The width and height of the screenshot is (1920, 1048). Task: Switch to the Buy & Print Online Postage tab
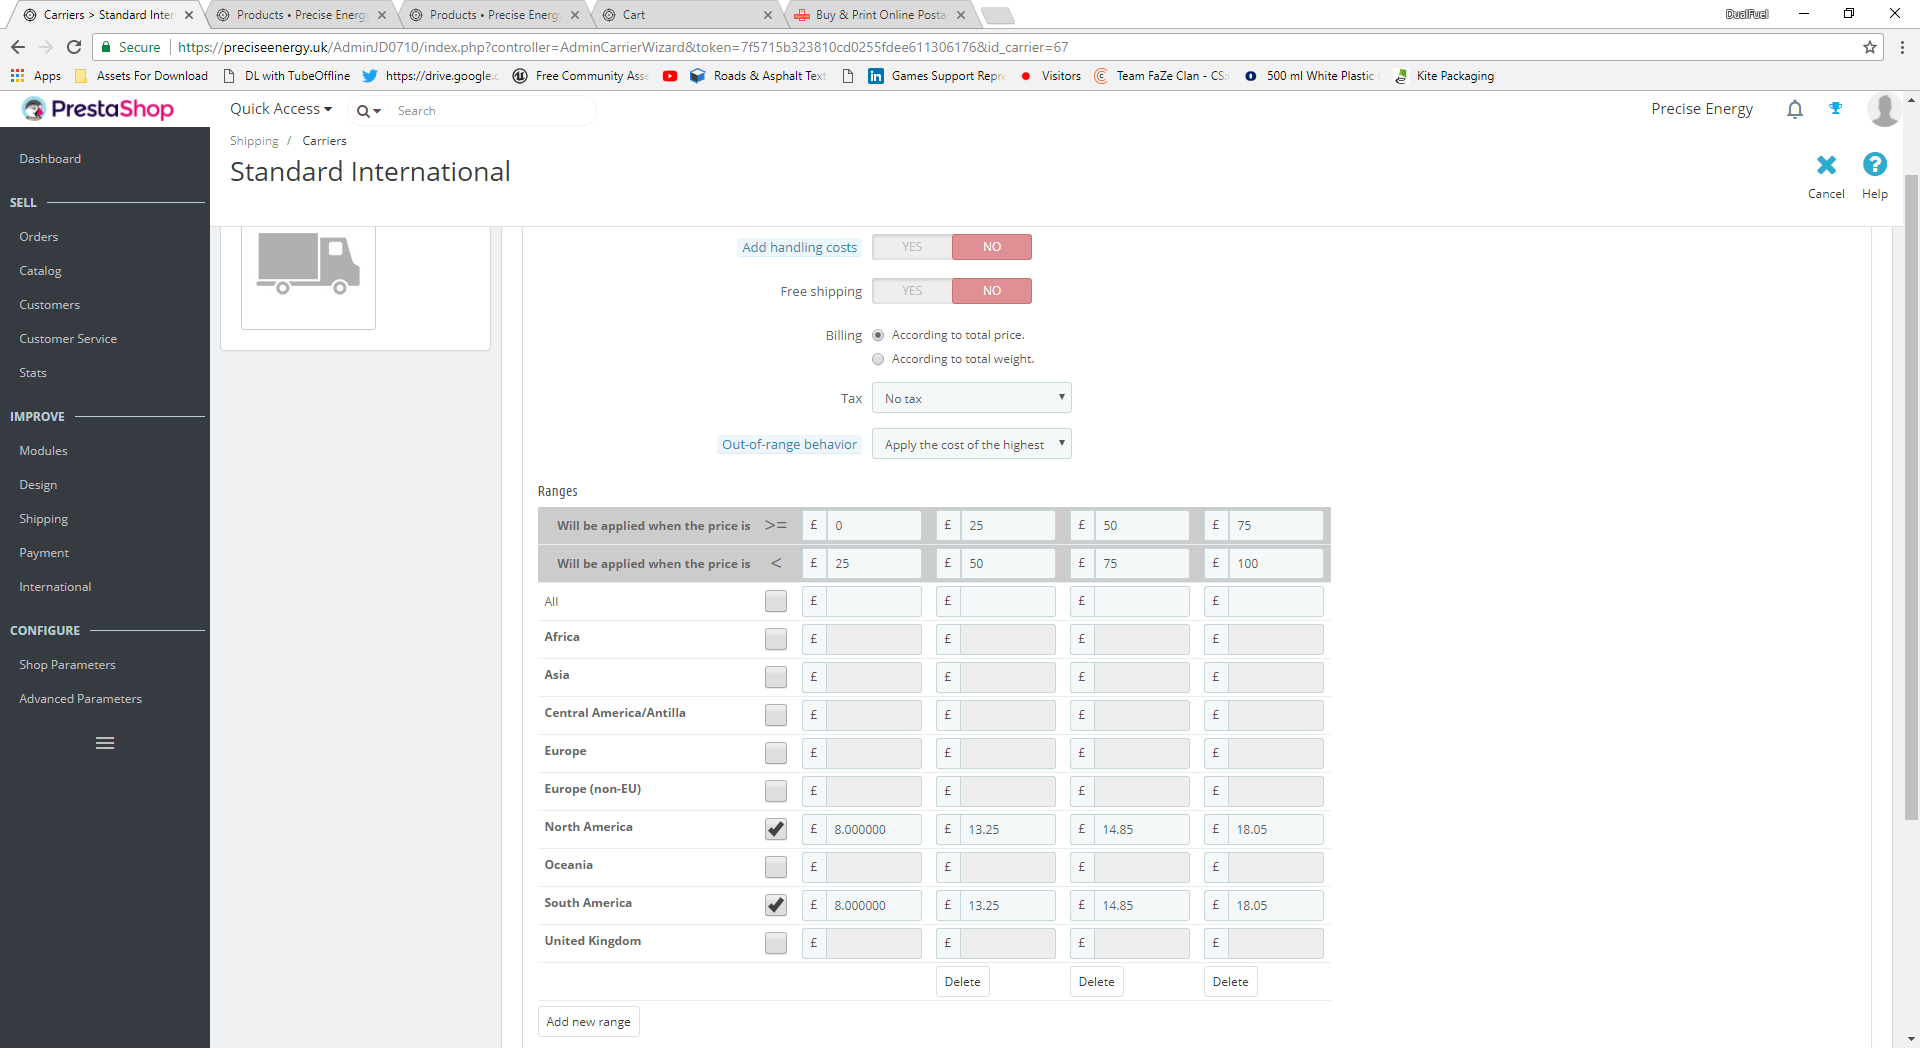pyautogui.click(x=881, y=15)
